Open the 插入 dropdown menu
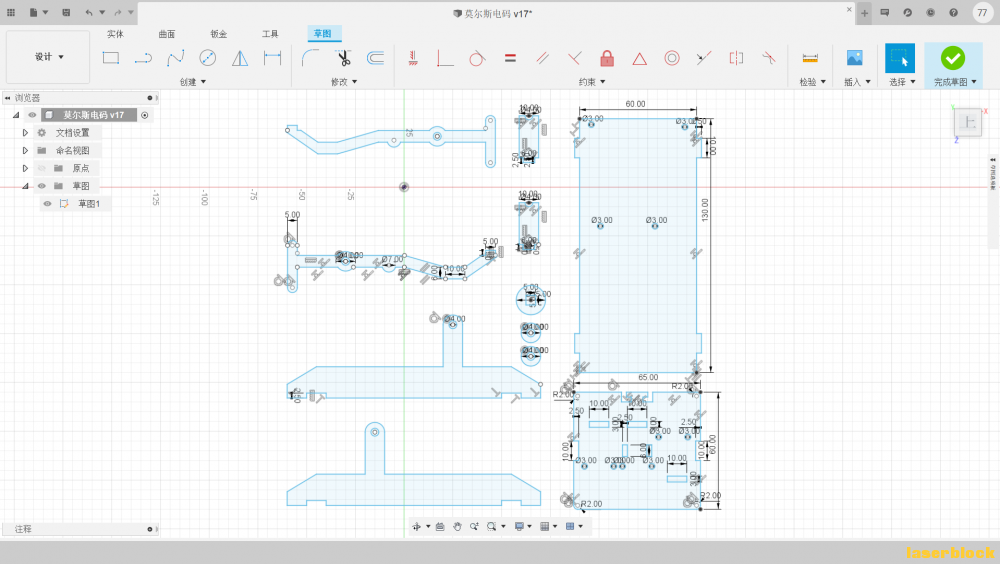The height and width of the screenshot is (564, 1000). pyautogui.click(x=857, y=82)
